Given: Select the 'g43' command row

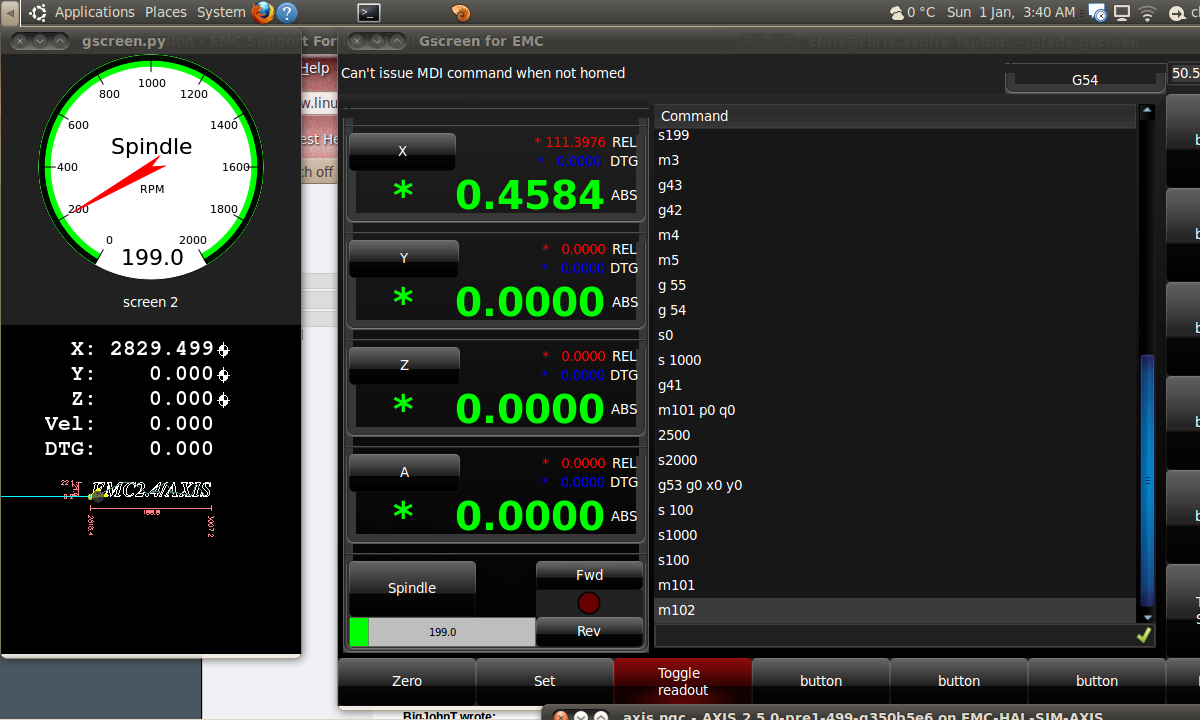Looking at the screenshot, I should [896, 185].
